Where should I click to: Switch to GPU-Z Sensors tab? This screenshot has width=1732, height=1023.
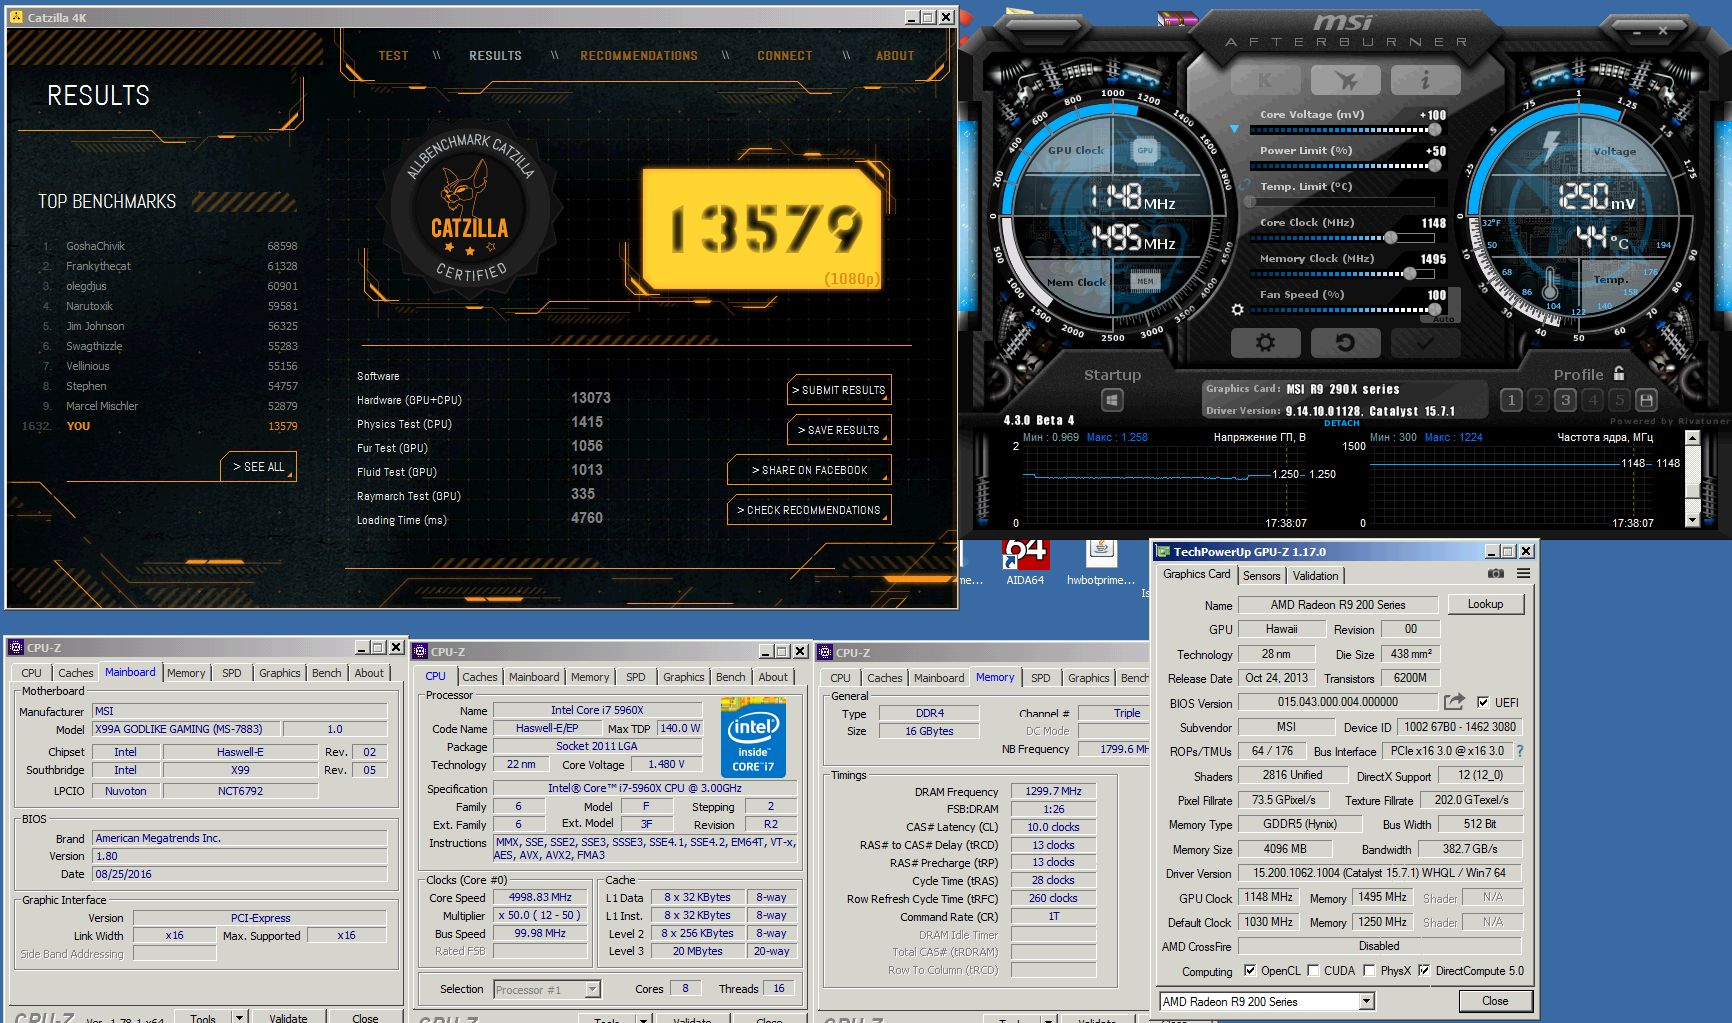pyautogui.click(x=1261, y=575)
